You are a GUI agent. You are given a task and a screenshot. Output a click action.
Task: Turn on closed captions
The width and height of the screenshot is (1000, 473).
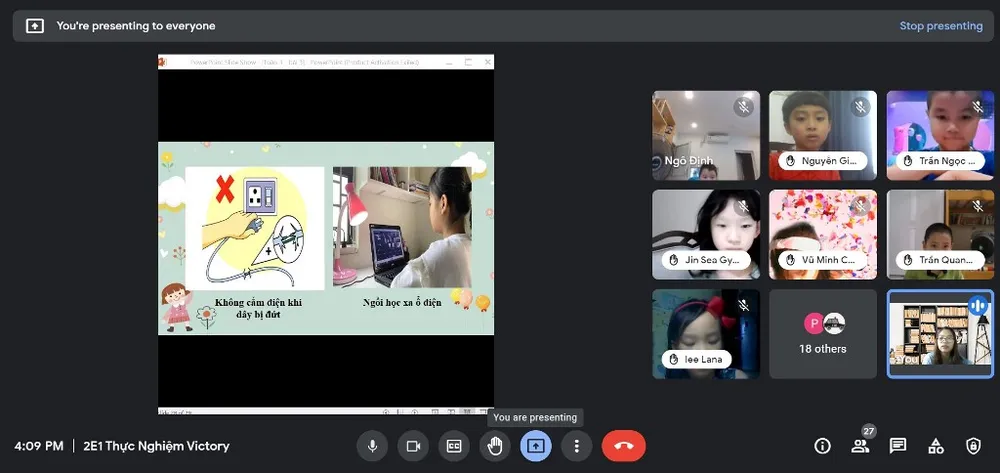(454, 446)
